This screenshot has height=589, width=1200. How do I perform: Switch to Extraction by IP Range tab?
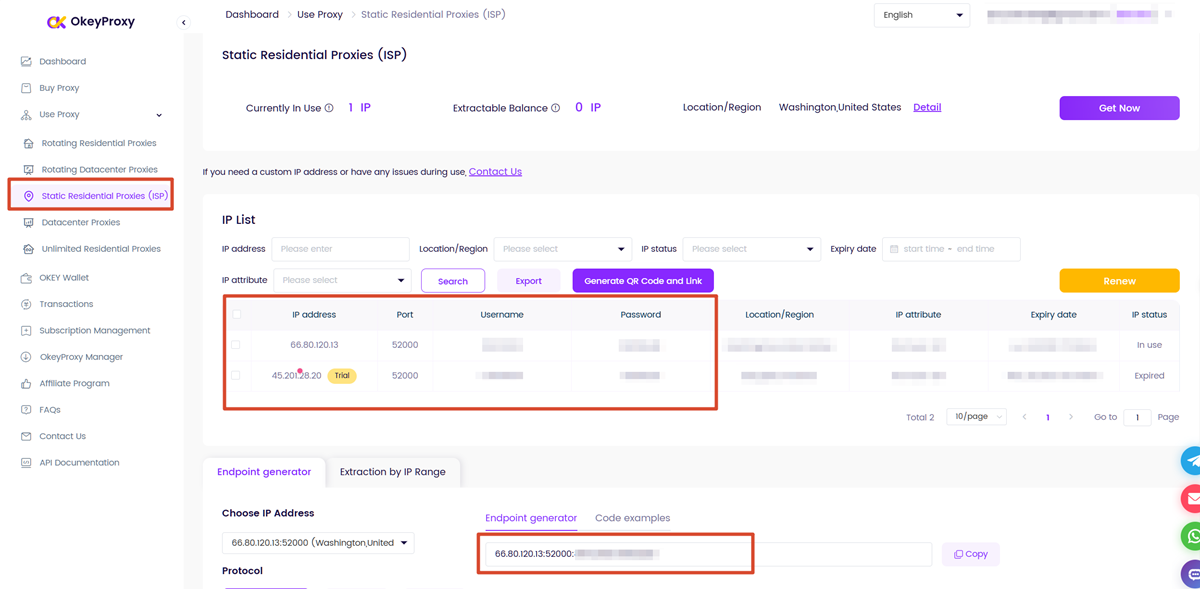[x=393, y=472]
